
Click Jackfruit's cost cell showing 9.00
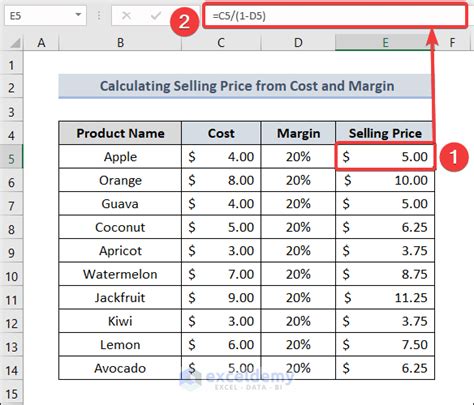[x=221, y=298]
